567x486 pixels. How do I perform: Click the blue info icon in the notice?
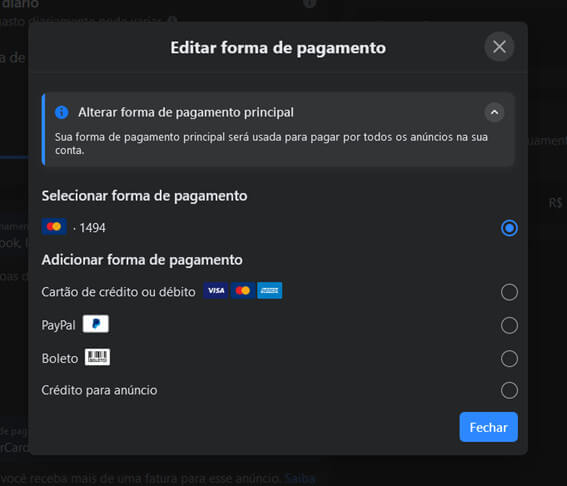coord(61,112)
